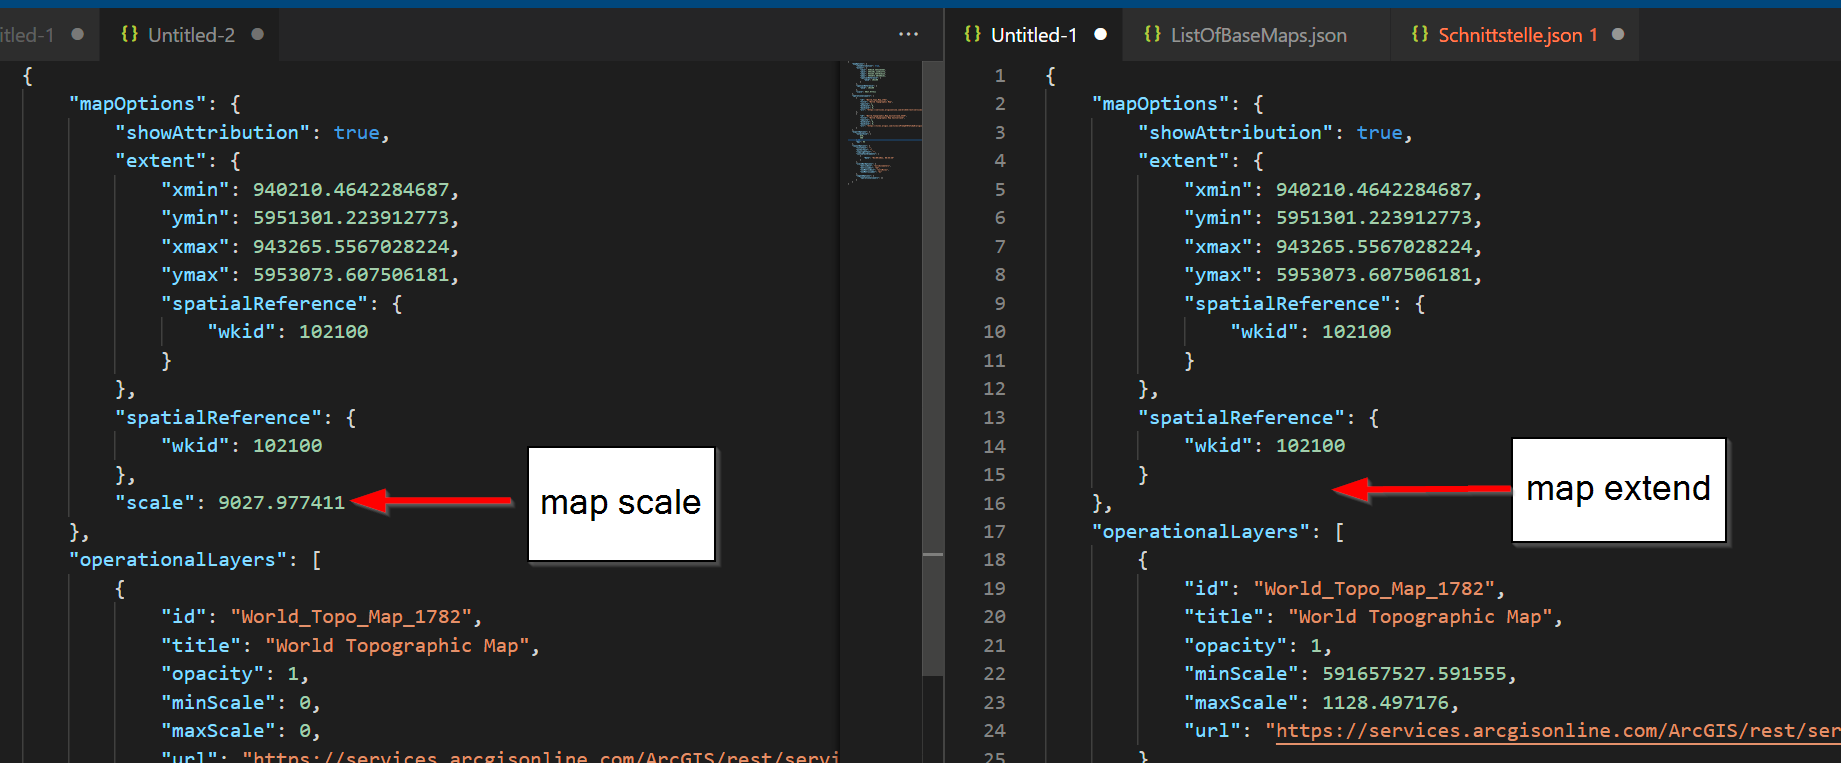The image size is (1841, 763).
Task: Click the unsaved dot on Schnittstelle.json tab
Action: [1618, 34]
